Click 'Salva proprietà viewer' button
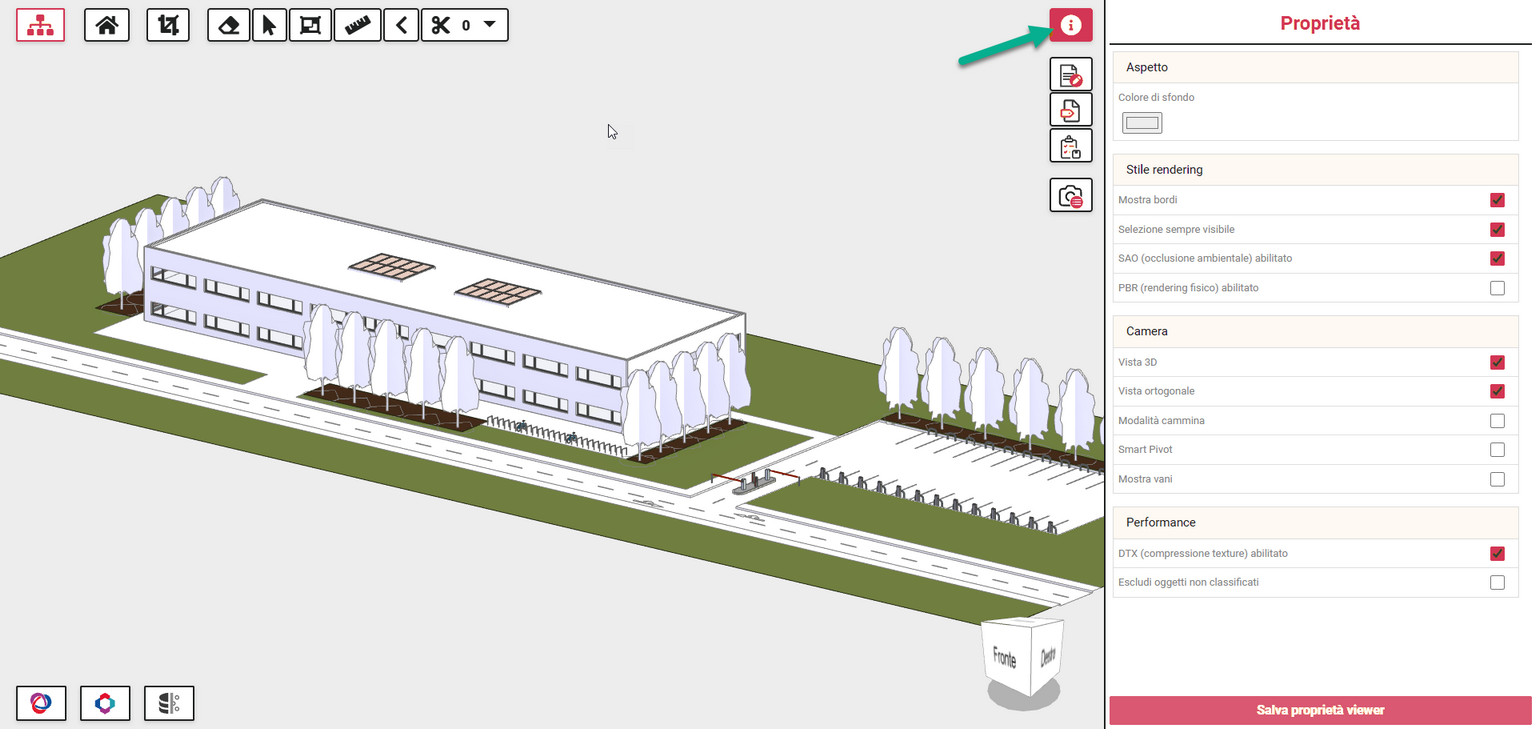The width and height of the screenshot is (1536, 729). [x=1318, y=710]
